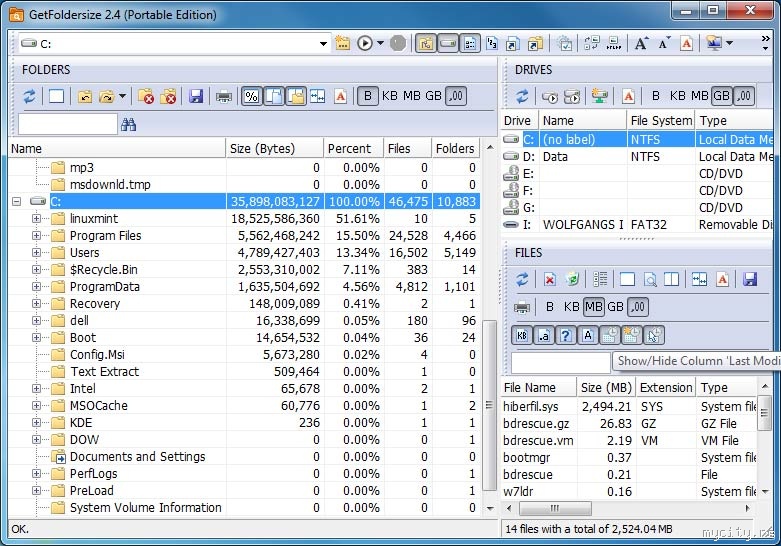This screenshot has height=546, width=781.
Task: Switch FOLDERS size unit to MB
Action: pos(411,96)
